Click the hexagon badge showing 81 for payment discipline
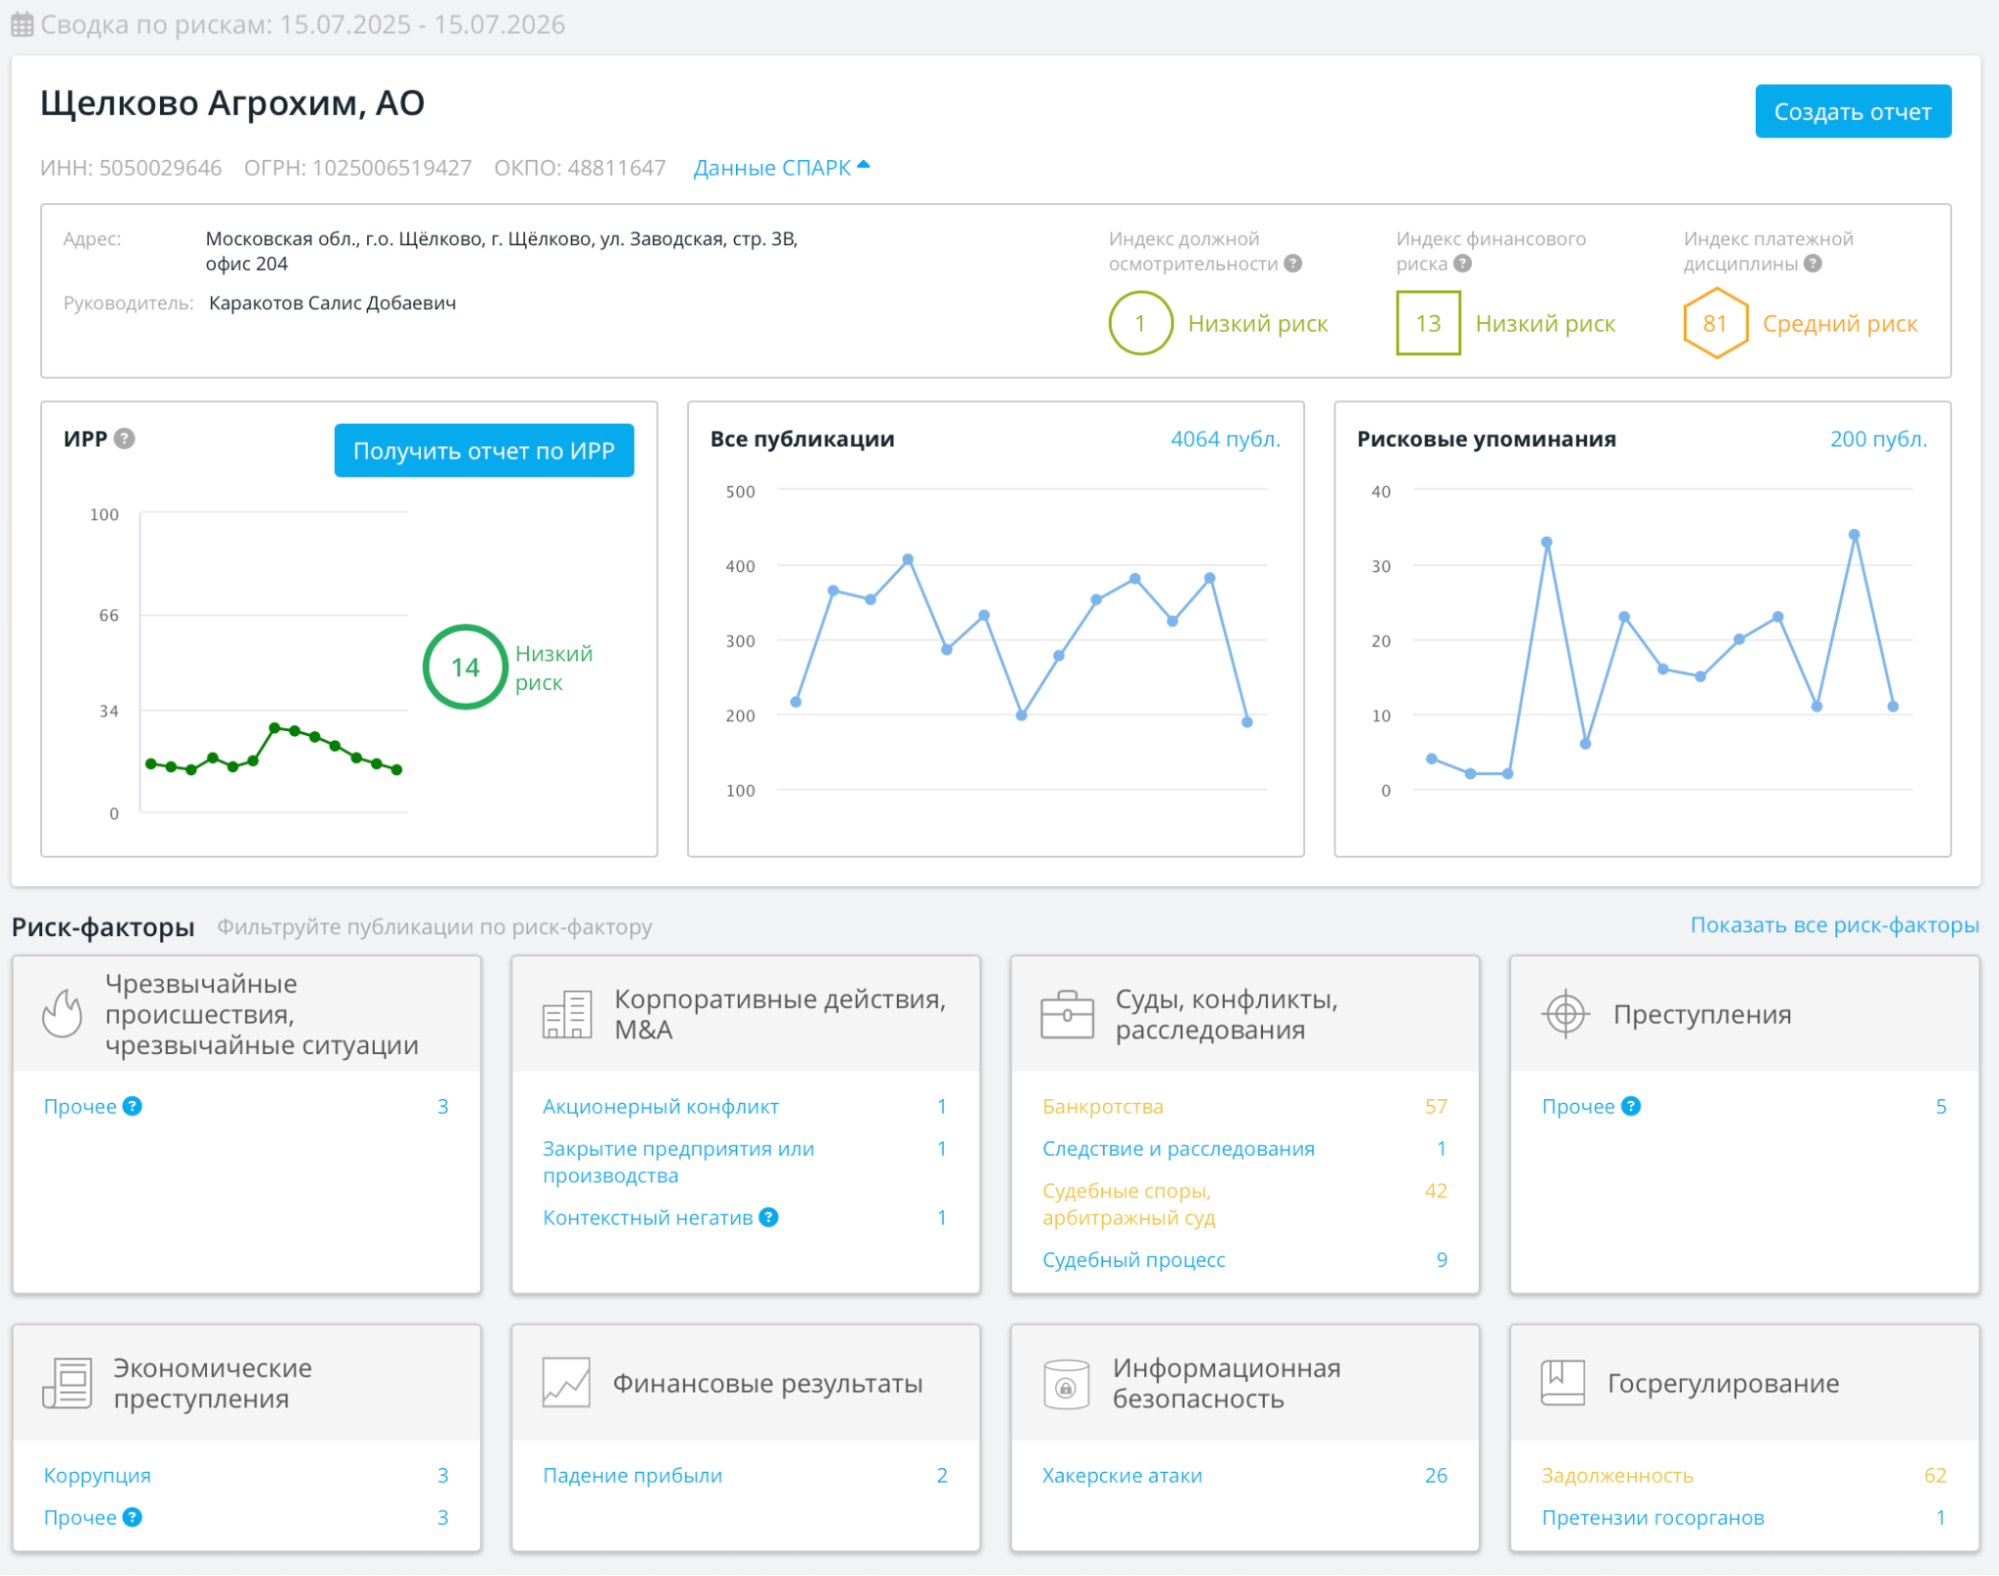The width and height of the screenshot is (1999, 1576). 1715,323
